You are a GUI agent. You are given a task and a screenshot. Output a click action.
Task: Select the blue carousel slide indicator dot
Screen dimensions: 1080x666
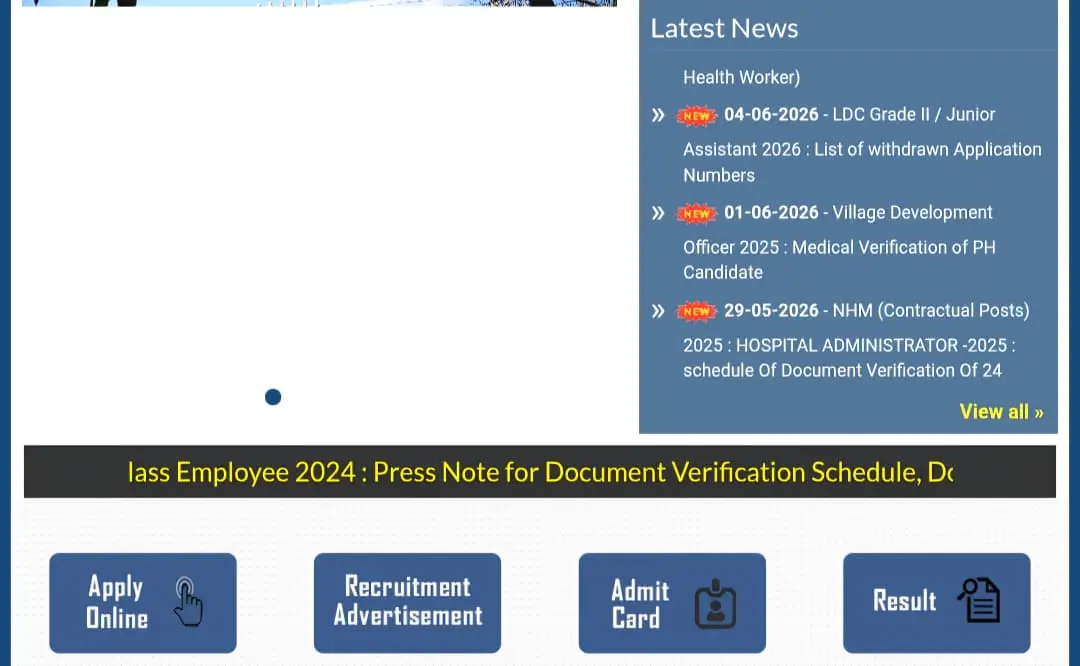click(273, 397)
